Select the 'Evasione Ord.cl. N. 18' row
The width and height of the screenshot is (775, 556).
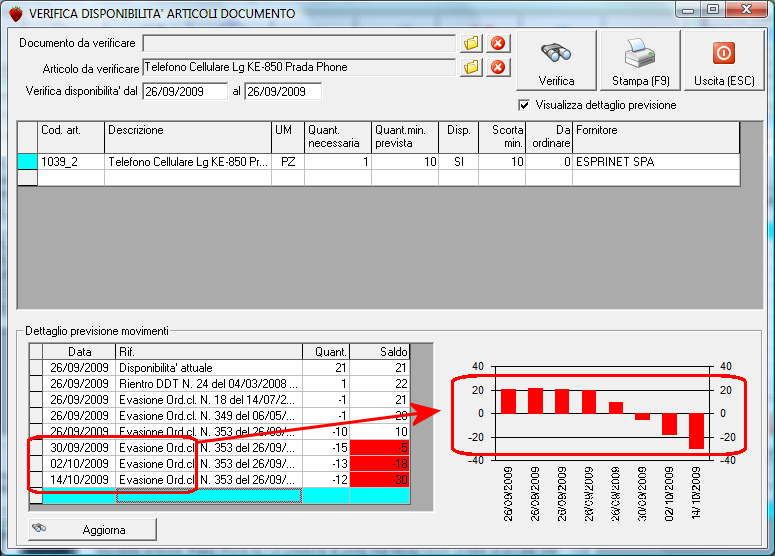tap(219, 399)
